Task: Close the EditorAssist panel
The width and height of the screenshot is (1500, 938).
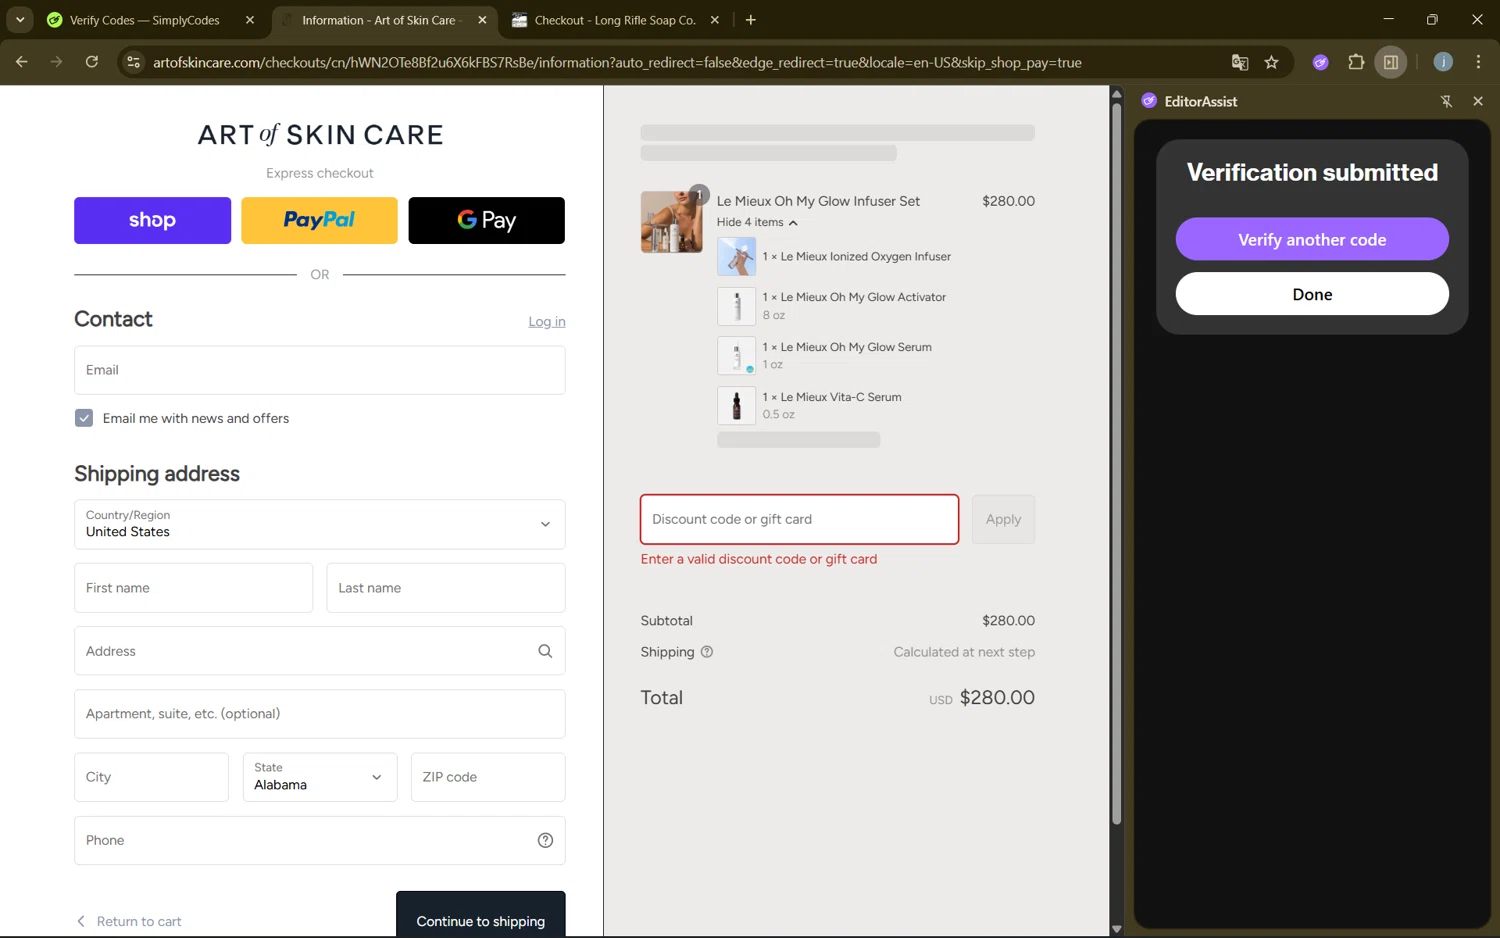Action: pyautogui.click(x=1478, y=101)
